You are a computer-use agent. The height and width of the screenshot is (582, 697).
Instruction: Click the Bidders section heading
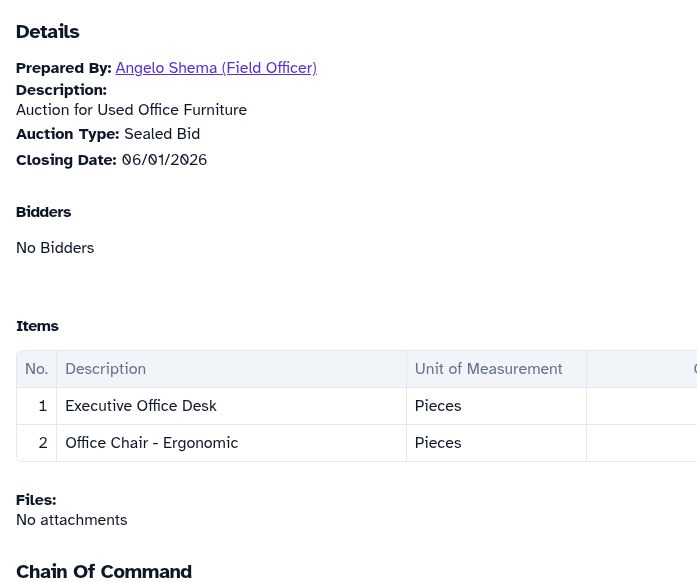[x=43, y=212]
